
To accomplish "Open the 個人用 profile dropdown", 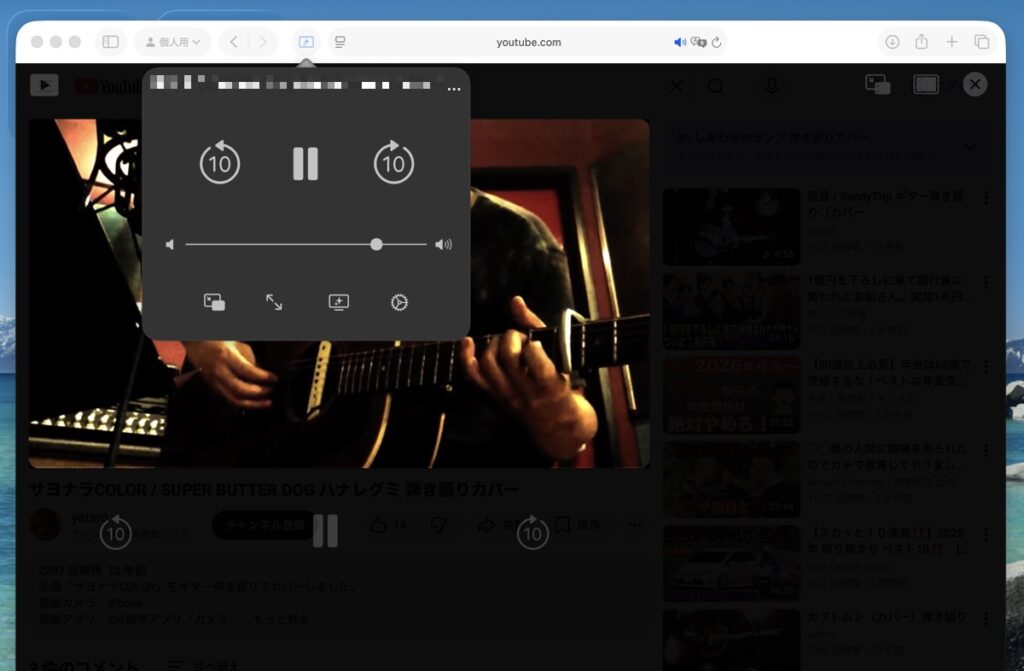I will coord(173,42).
